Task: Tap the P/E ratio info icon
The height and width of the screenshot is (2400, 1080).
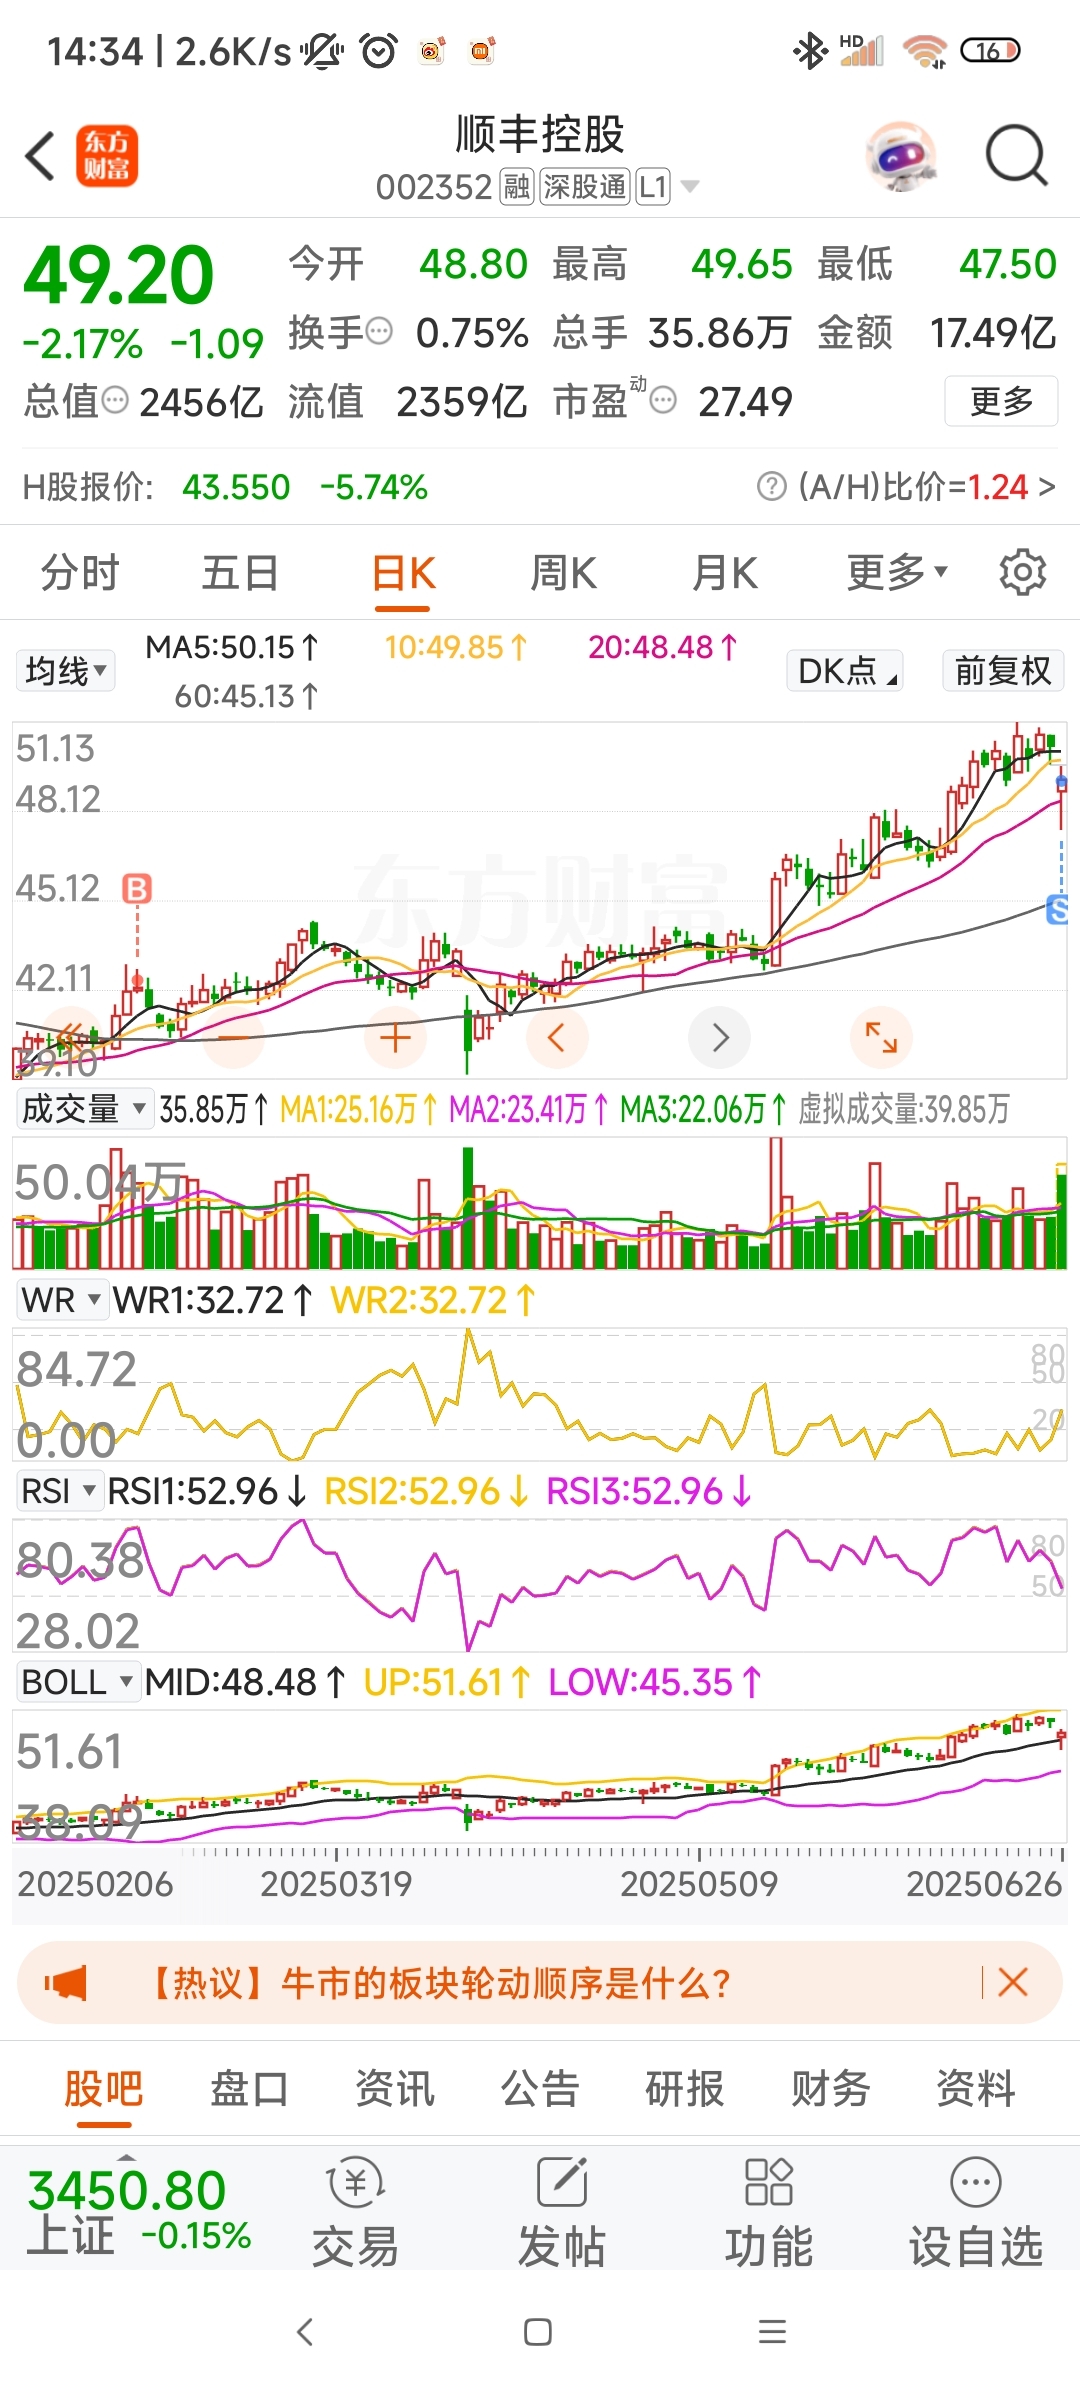Action: point(663,401)
